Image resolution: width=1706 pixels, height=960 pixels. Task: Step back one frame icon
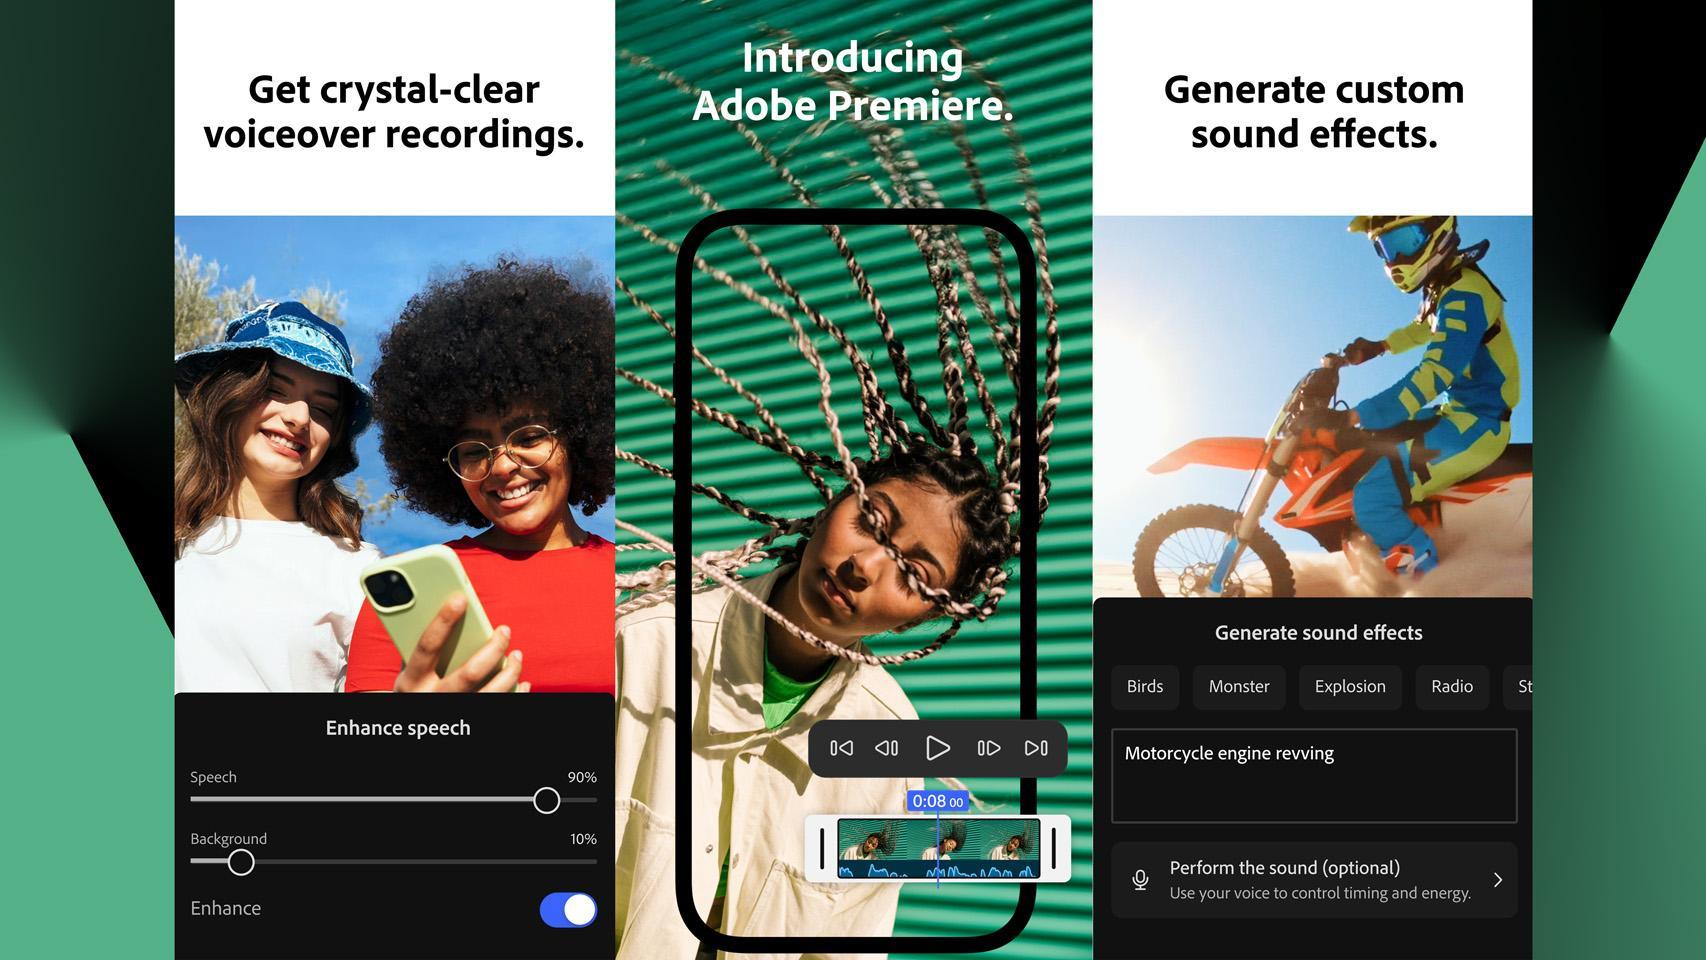click(887, 748)
